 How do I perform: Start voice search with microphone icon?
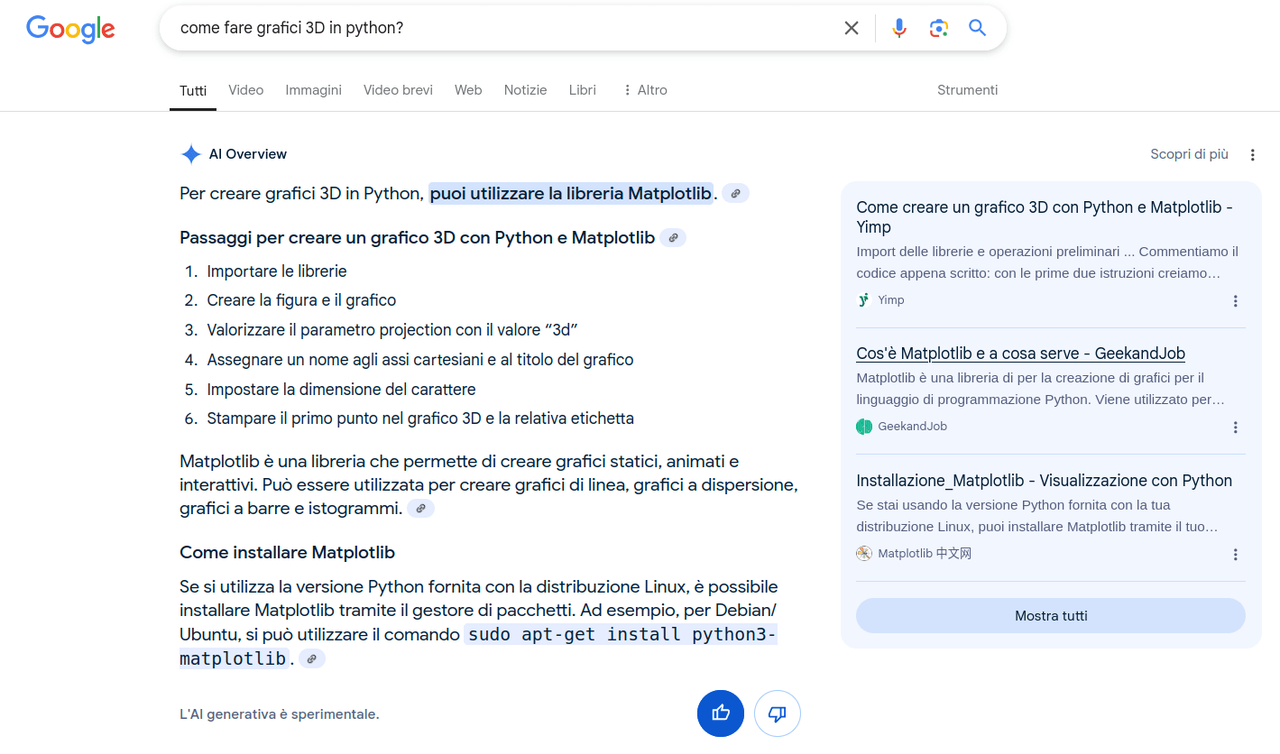pos(899,28)
